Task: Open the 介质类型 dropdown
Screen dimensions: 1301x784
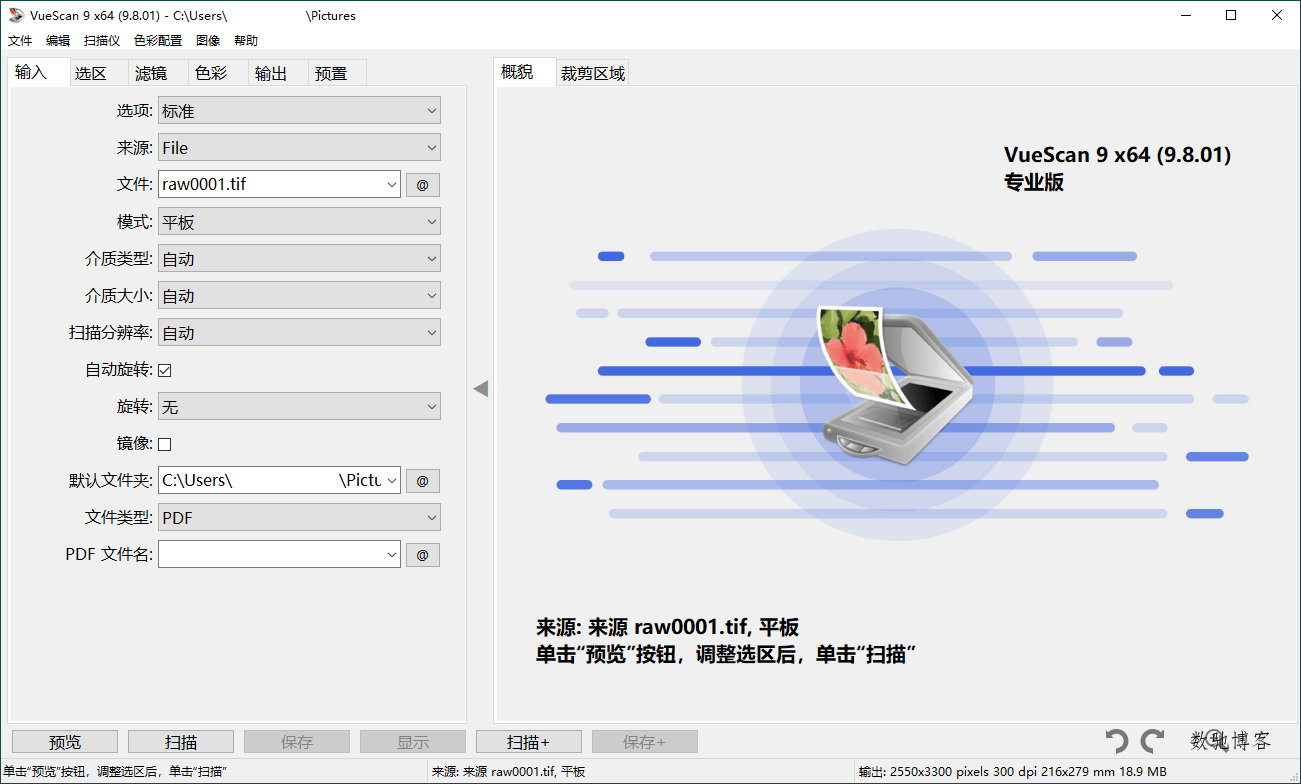Action: click(x=299, y=259)
